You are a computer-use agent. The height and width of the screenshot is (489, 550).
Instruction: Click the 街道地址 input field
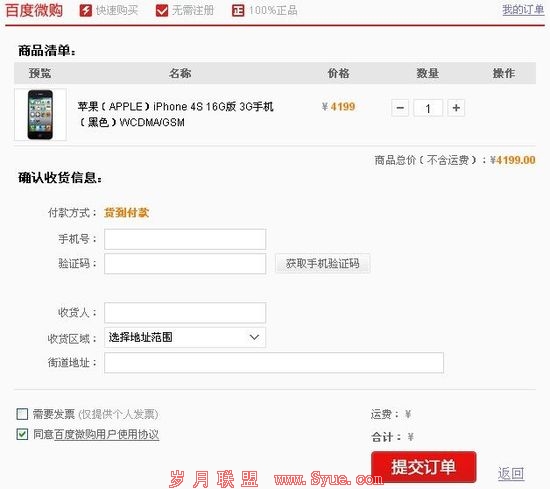tap(274, 363)
